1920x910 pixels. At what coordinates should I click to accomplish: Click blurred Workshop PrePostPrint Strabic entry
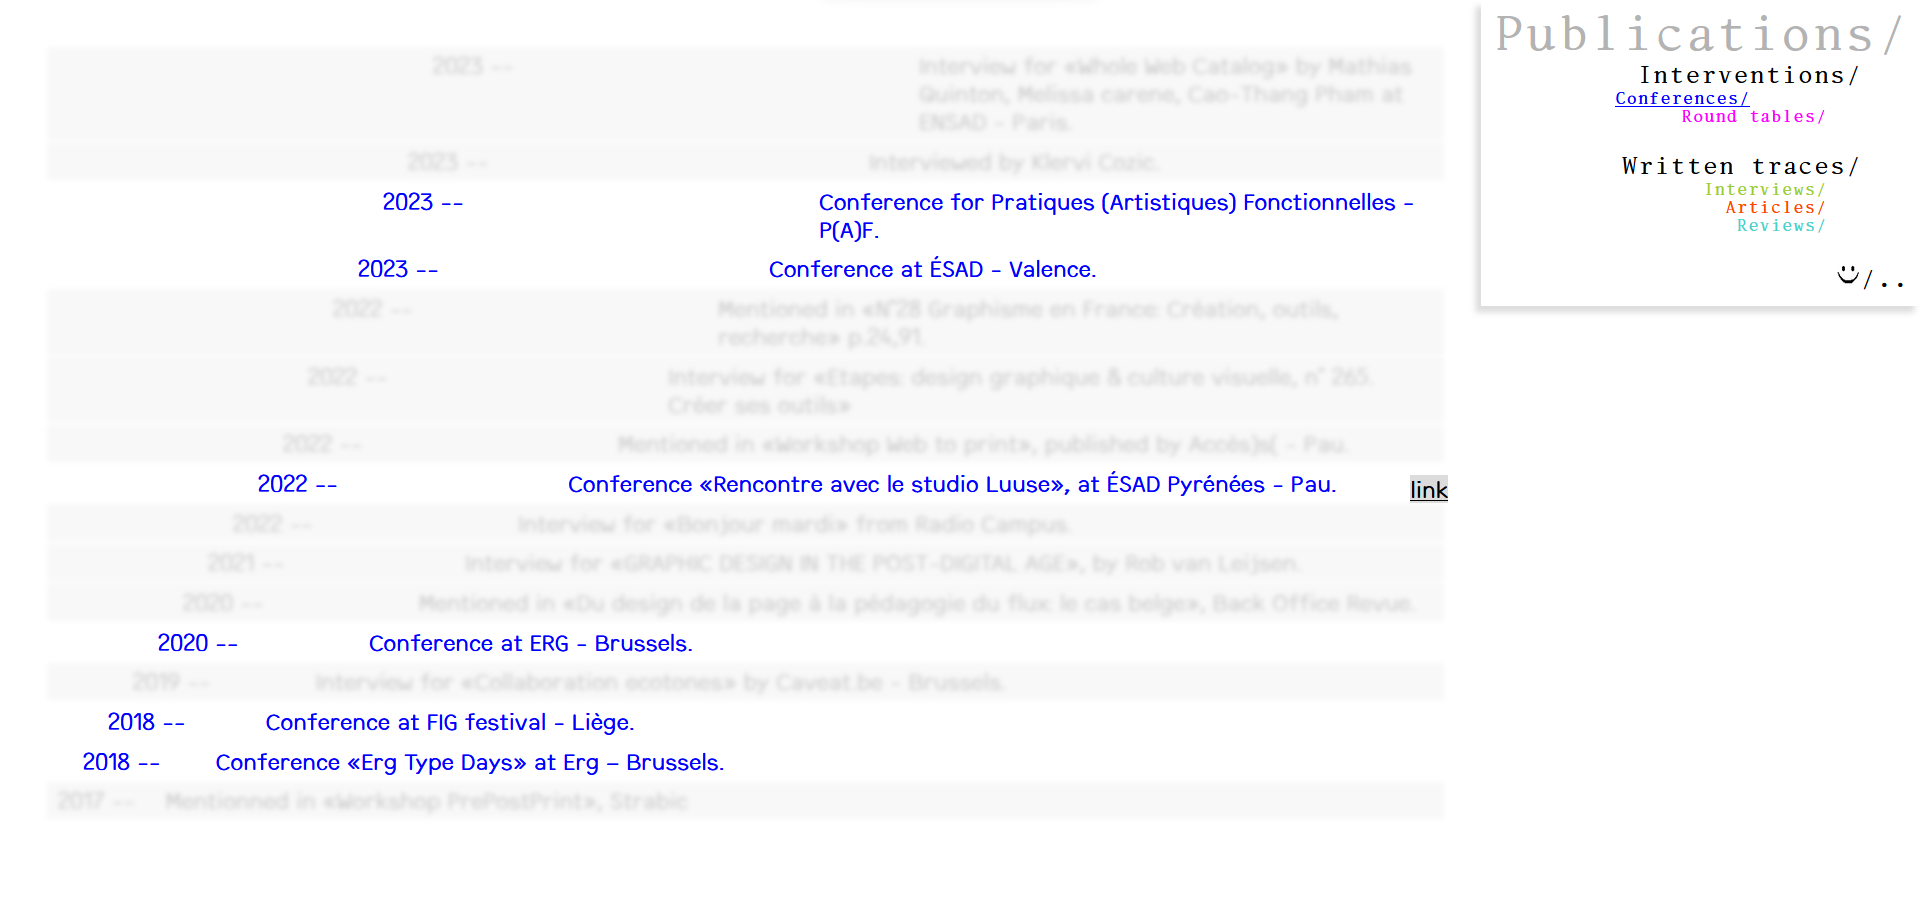tap(426, 802)
